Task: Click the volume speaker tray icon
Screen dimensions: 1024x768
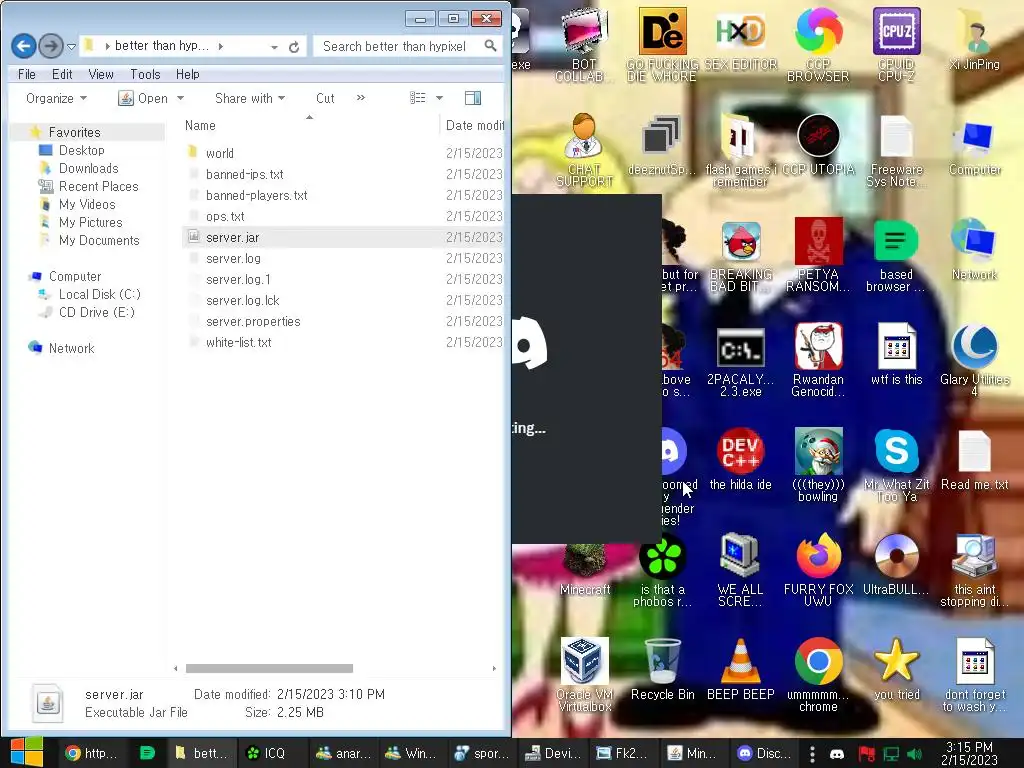Action: click(x=914, y=754)
